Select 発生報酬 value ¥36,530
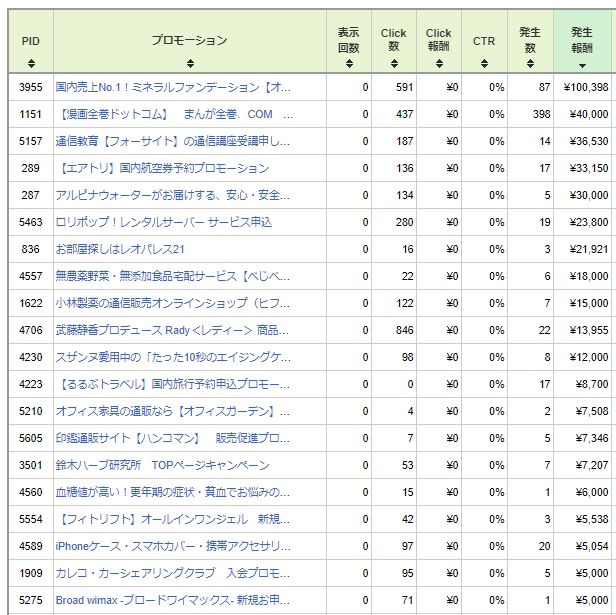The width and height of the screenshot is (616, 615). [589, 141]
